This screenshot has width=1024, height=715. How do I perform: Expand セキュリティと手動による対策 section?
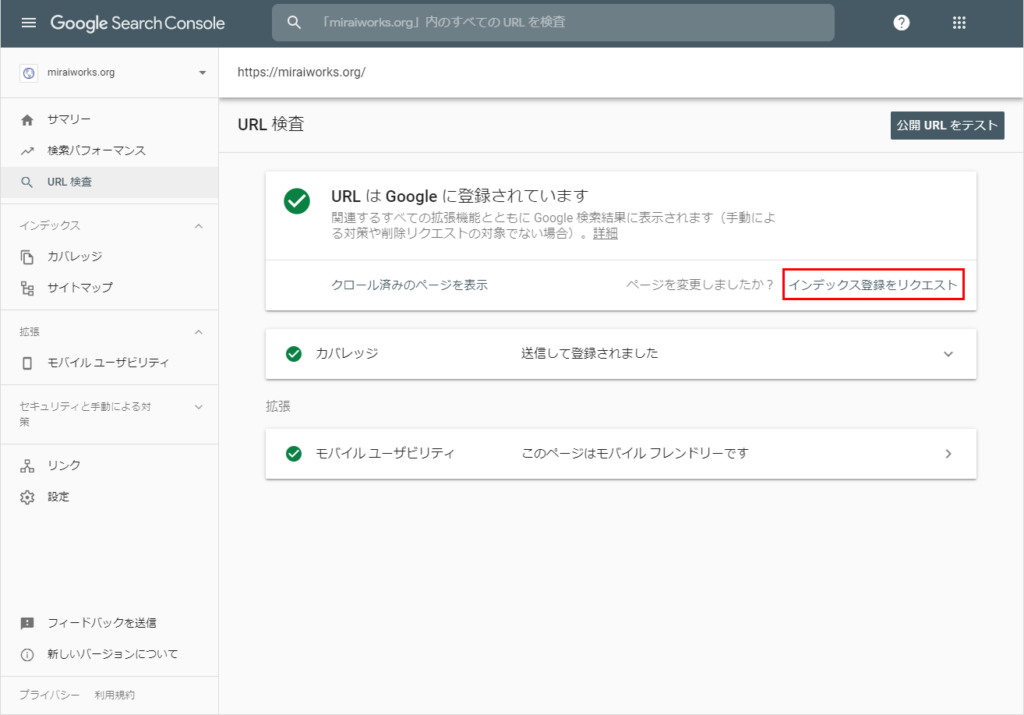[x=199, y=407]
